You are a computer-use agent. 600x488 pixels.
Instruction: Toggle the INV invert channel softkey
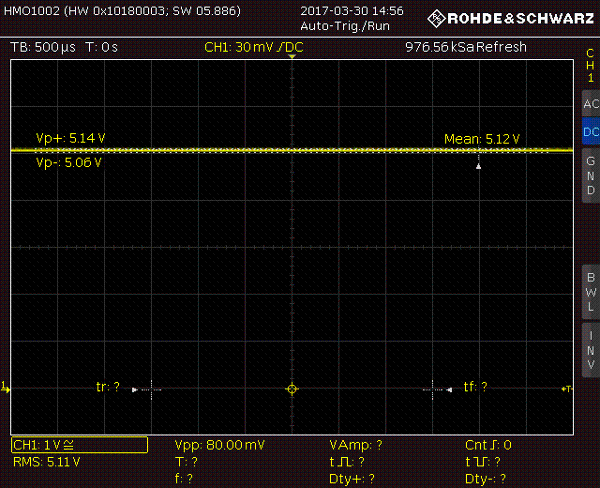pos(589,348)
